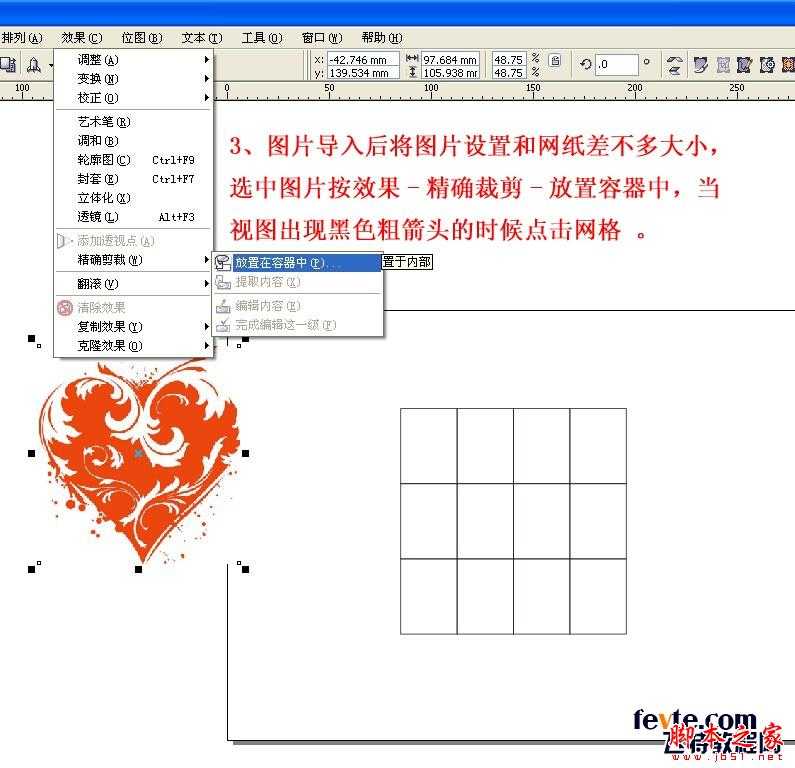Image resolution: width=795 pixels, height=768 pixels.
Task: Click the orange bitmap icon at toolbar end
Action: [788, 65]
